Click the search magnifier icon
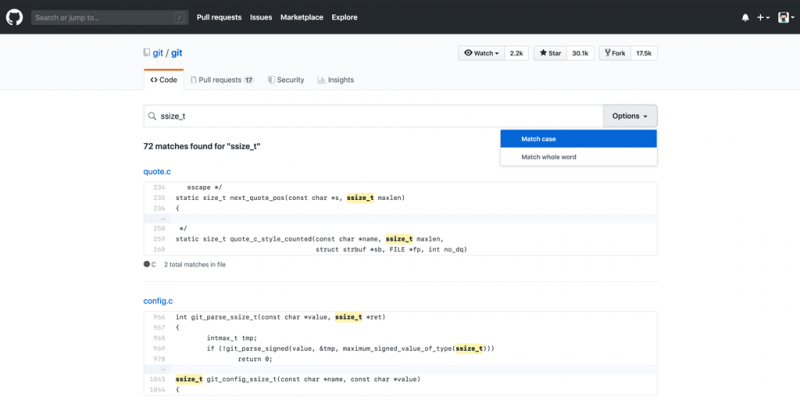 coord(152,116)
